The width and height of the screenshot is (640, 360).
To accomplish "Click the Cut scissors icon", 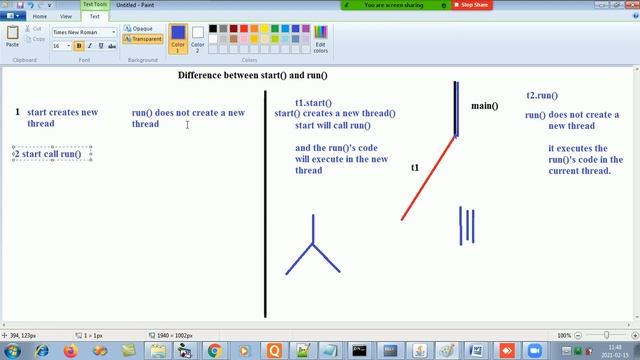I will tap(28, 29).
